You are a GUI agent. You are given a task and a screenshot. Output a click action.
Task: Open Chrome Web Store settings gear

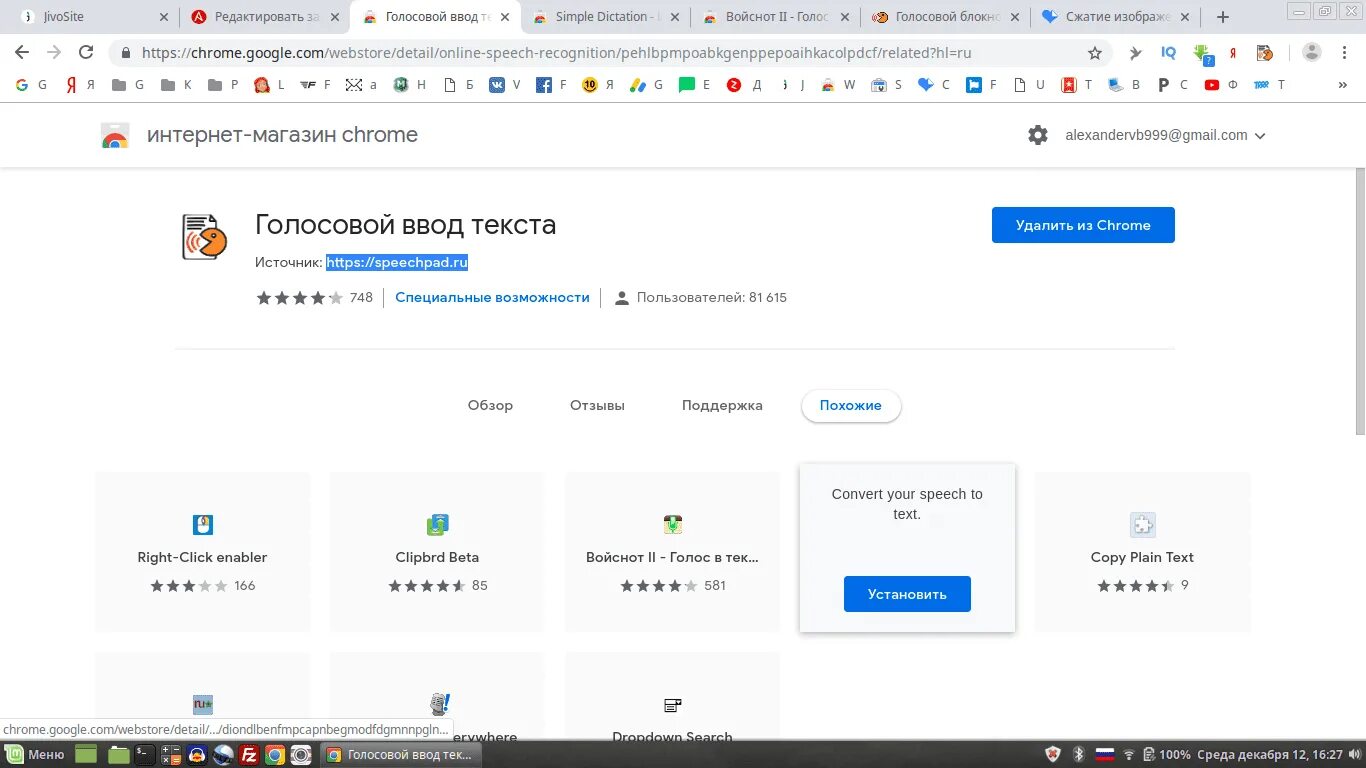pyautogui.click(x=1038, y=135)
